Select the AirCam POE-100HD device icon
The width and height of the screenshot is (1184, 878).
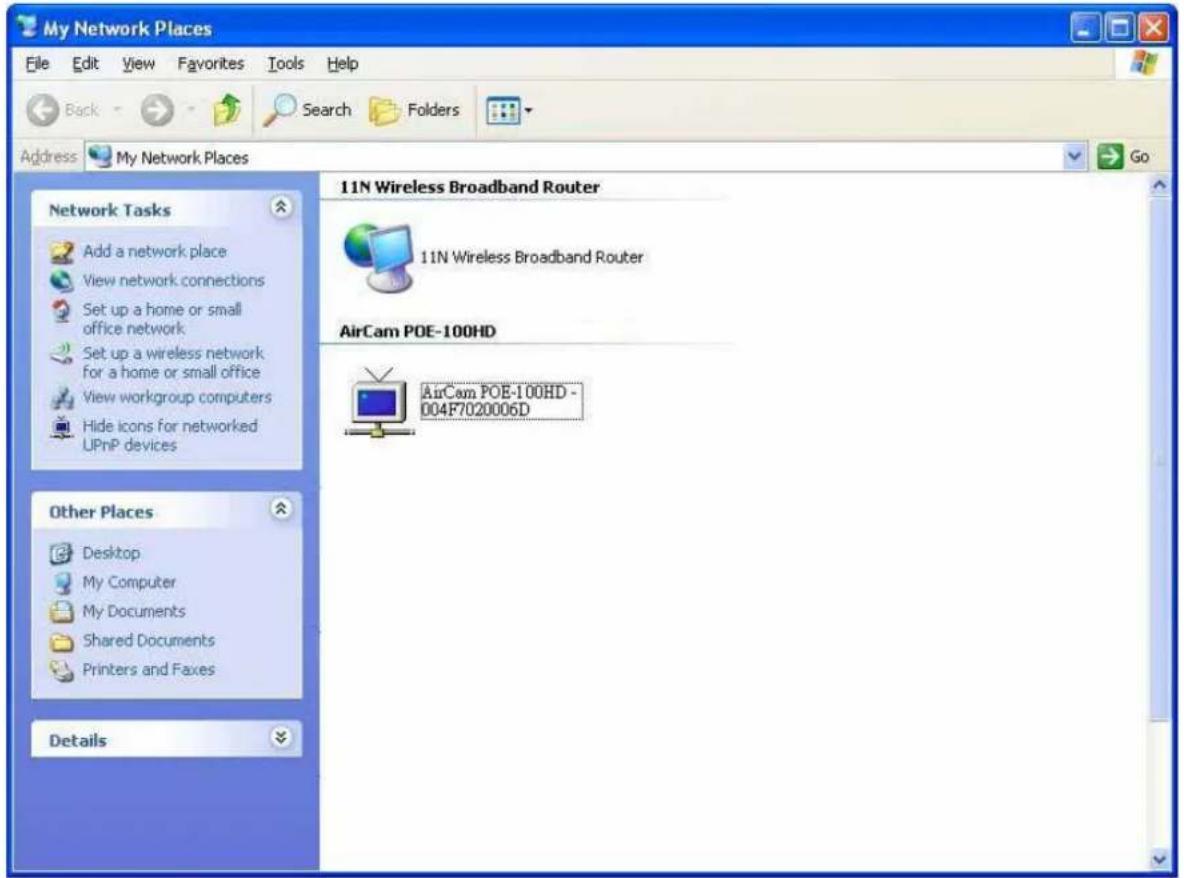pos(378,402)
